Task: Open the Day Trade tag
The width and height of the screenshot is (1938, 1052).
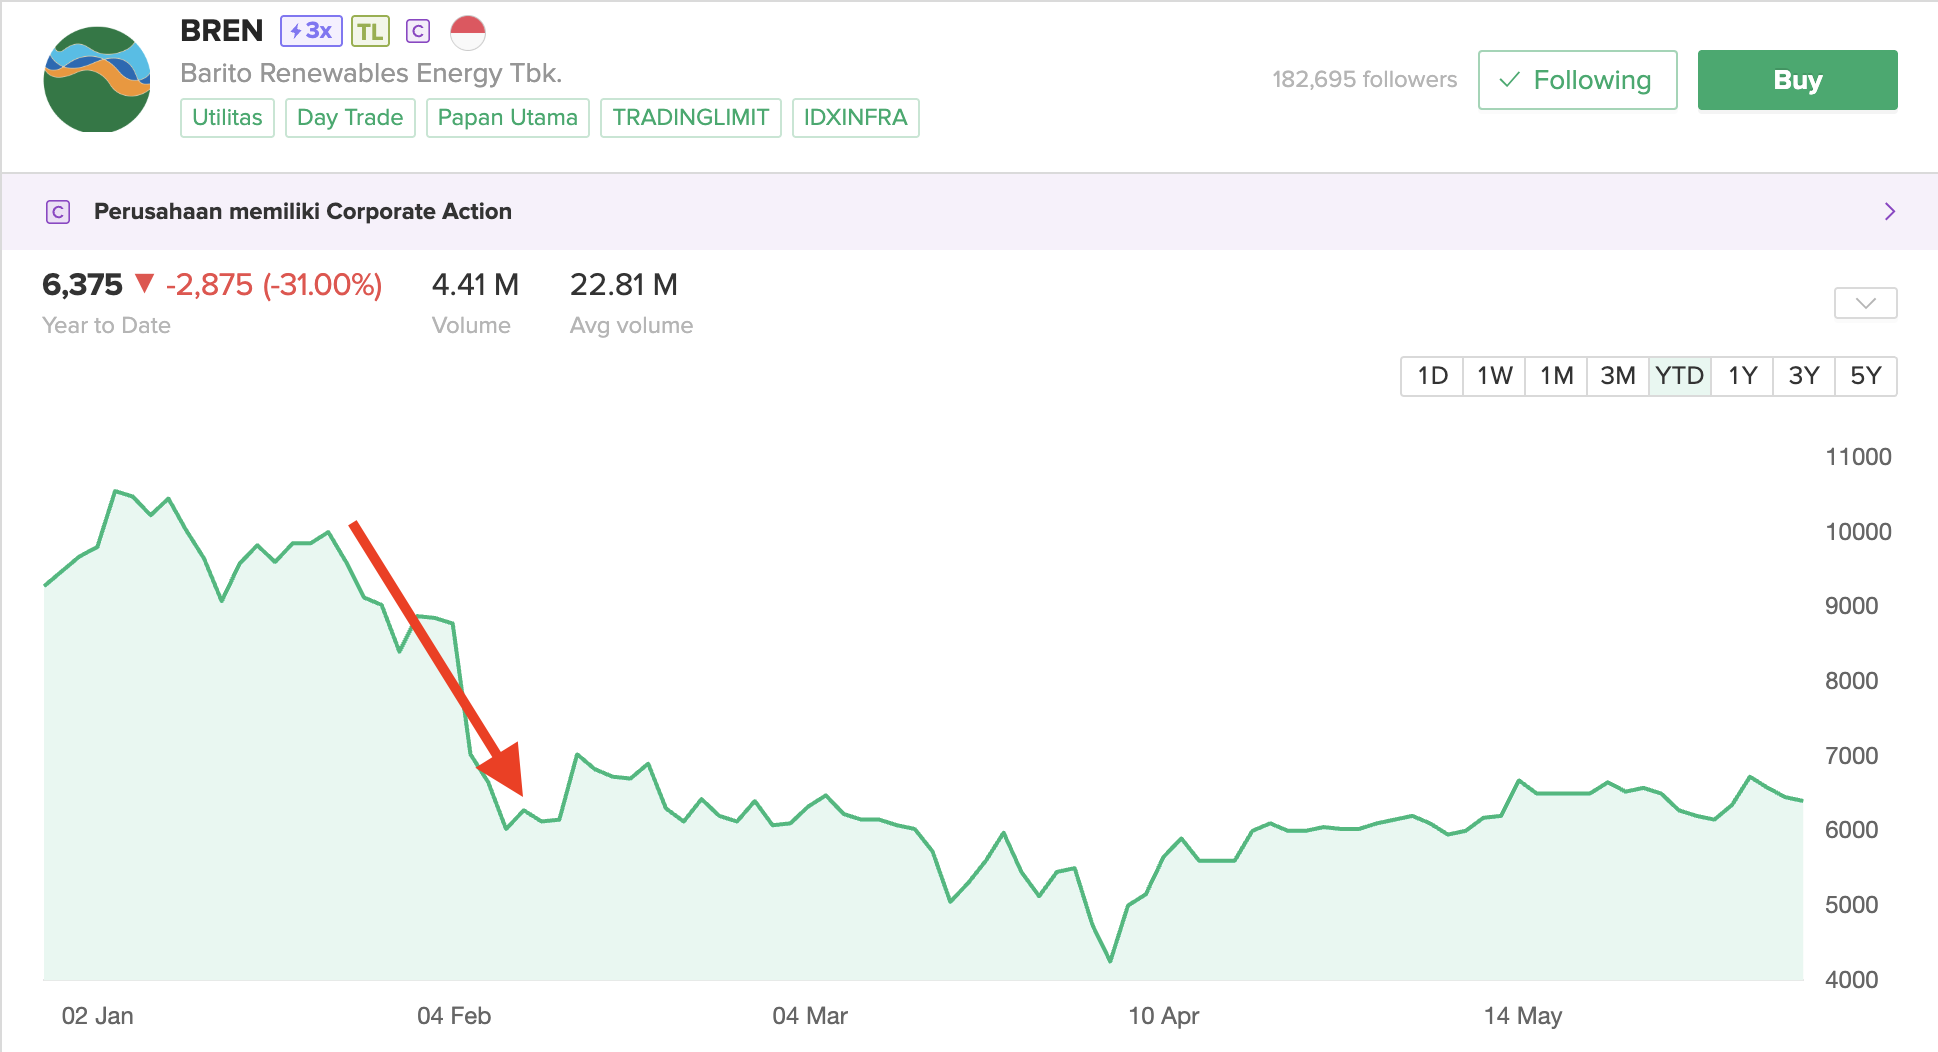Action: 350,118
